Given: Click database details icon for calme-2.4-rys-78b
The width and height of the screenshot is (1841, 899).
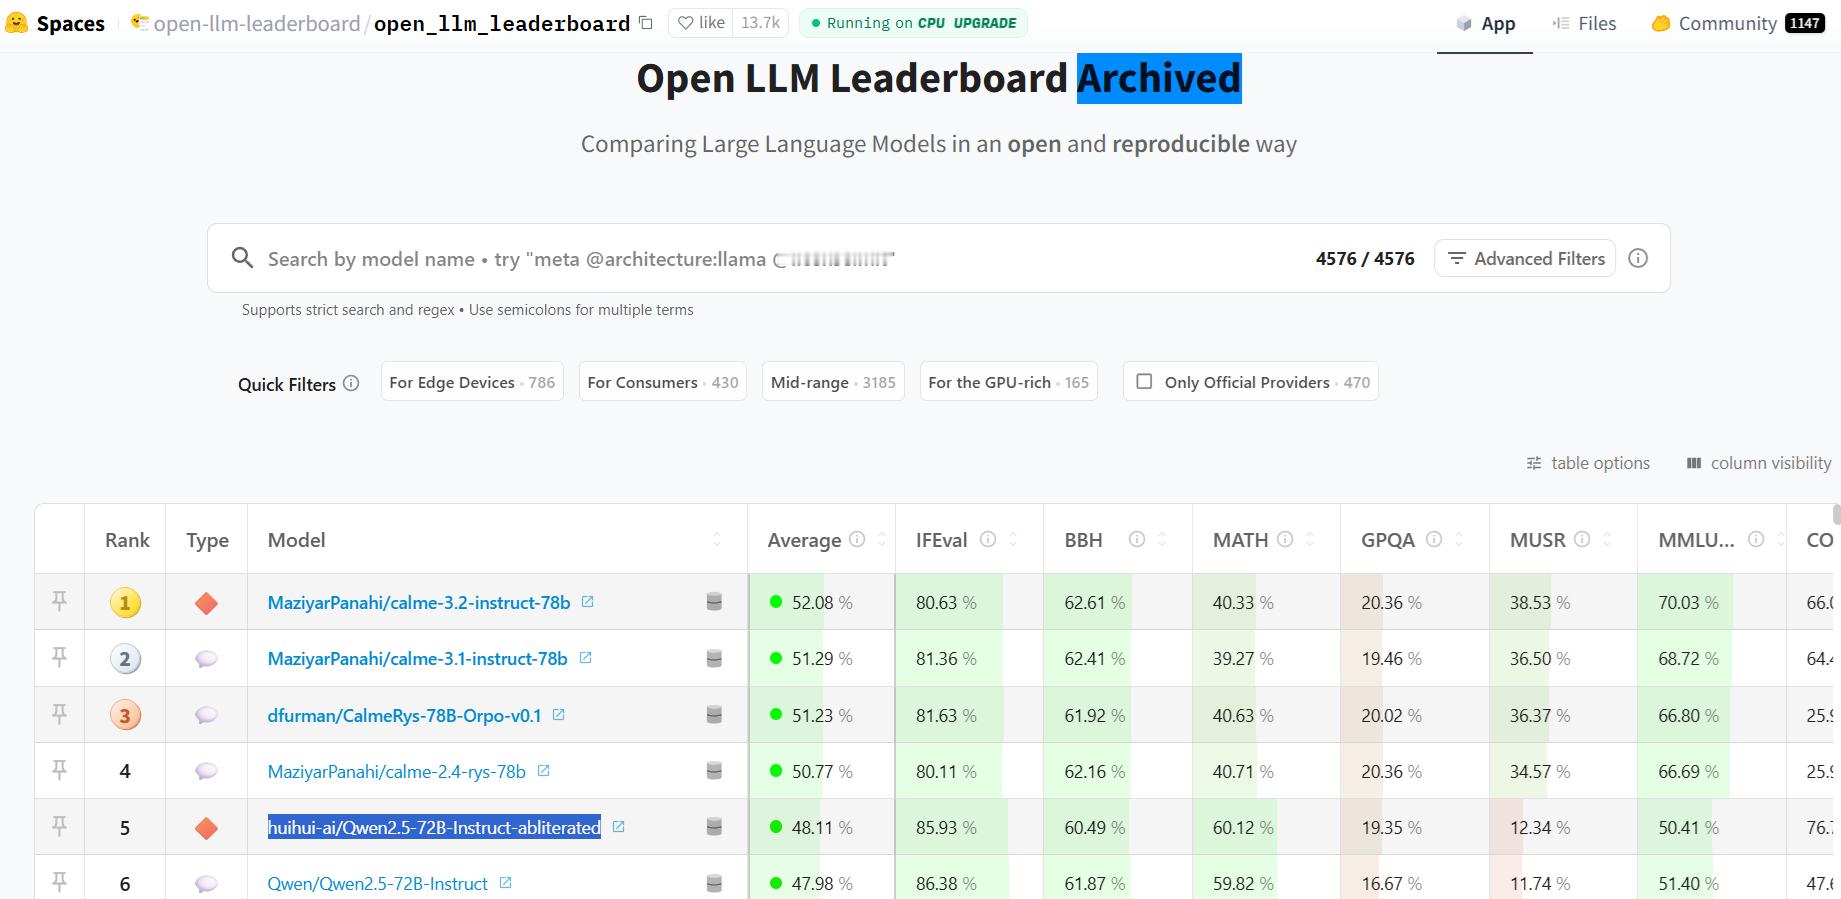Looking at the screenshot, I should pos(714,770).
